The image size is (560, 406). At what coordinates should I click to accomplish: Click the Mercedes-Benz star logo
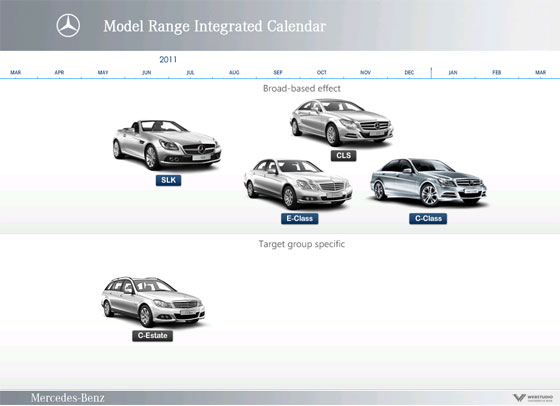[68, 26]
